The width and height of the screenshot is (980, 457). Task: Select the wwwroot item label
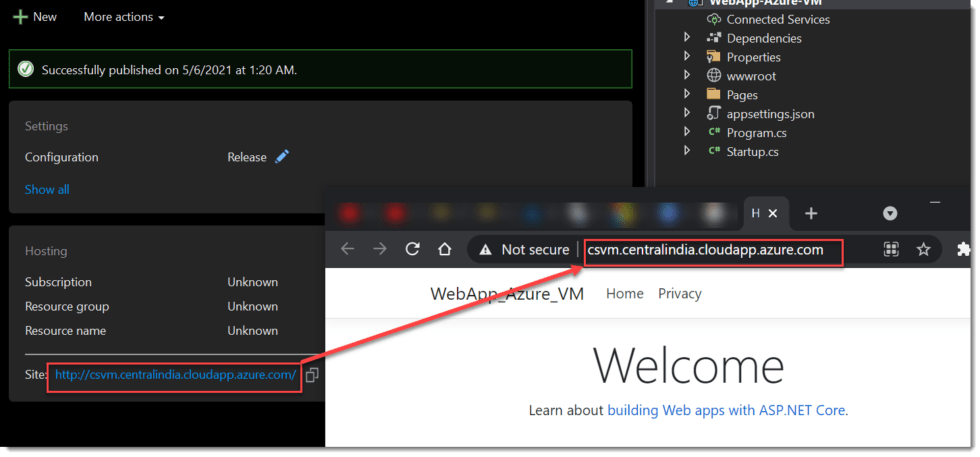click(751, 76)
